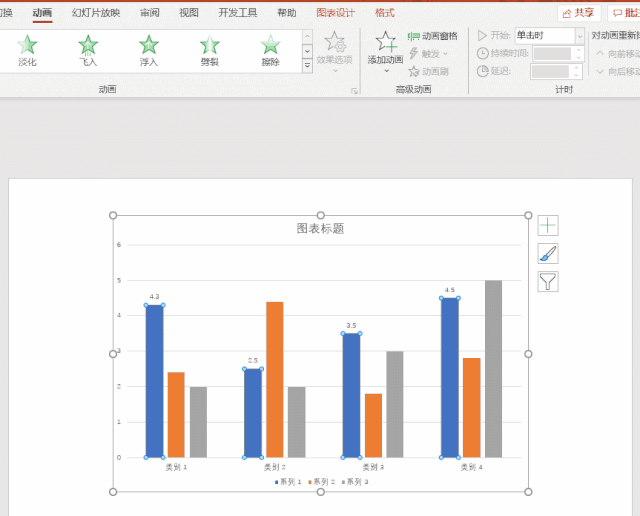This screenshot has height=516, width=640.
Task: Apply the 浮入 (Float In) animation effect
Action: point(149,50)
